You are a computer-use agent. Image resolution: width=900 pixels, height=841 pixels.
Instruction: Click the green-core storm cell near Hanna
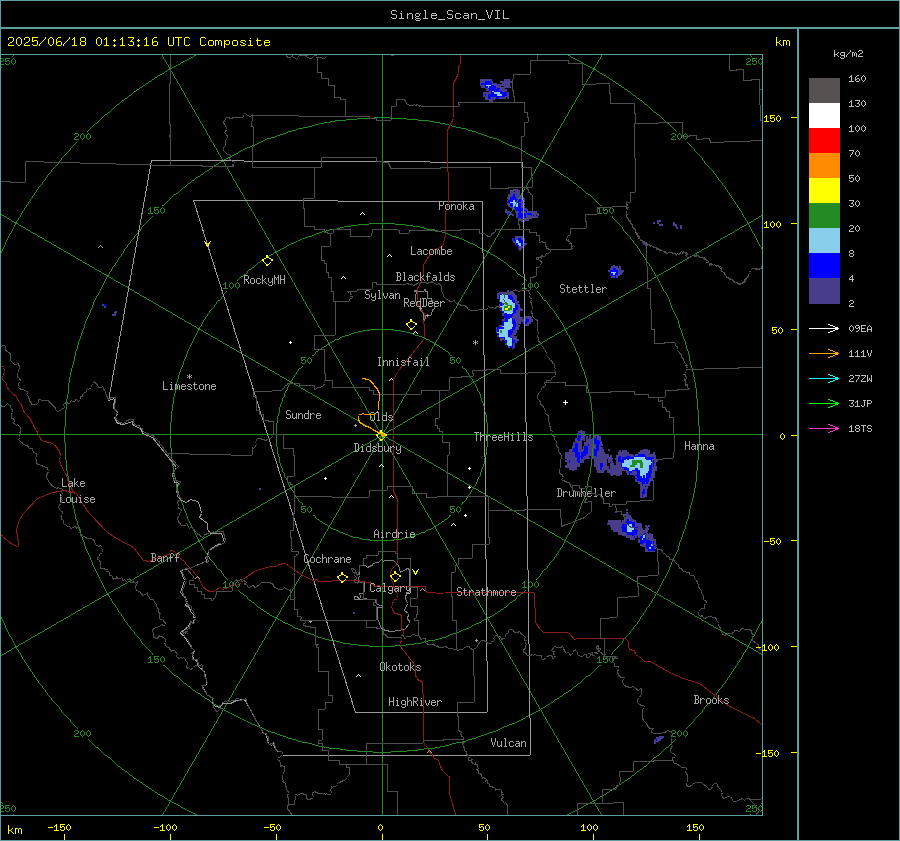[x=636, y=466]
